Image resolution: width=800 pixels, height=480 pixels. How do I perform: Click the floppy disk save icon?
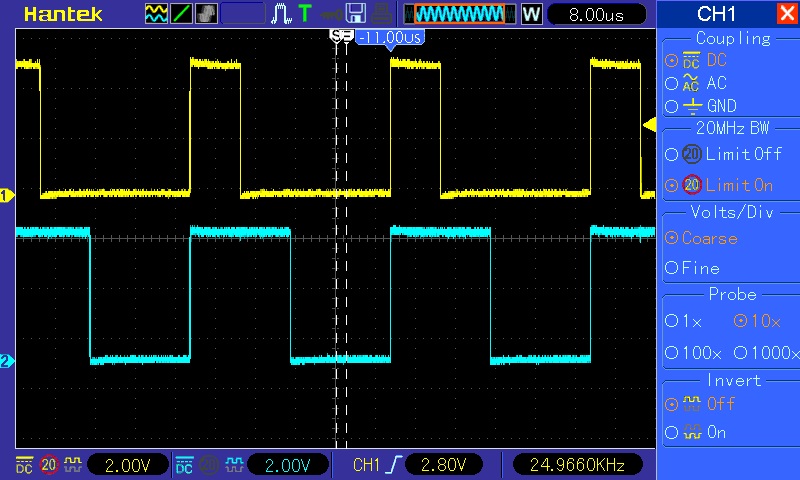(x=356, y=14)
